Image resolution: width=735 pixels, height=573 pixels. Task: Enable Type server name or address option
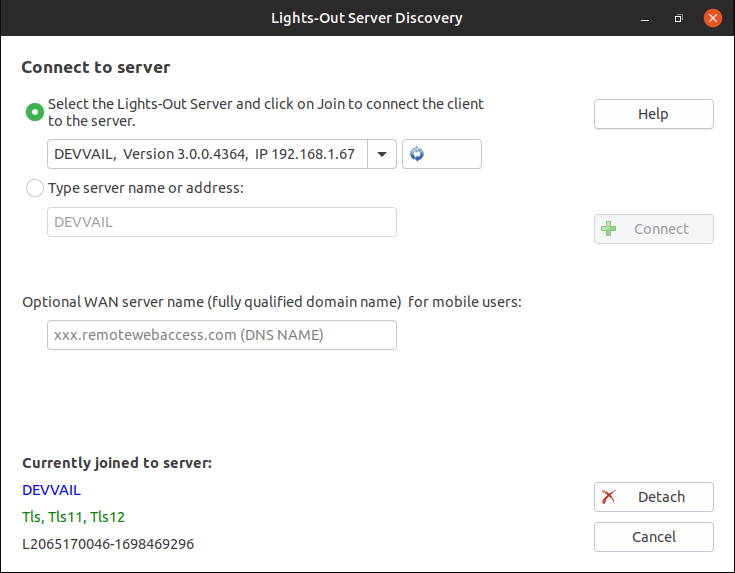35,188
